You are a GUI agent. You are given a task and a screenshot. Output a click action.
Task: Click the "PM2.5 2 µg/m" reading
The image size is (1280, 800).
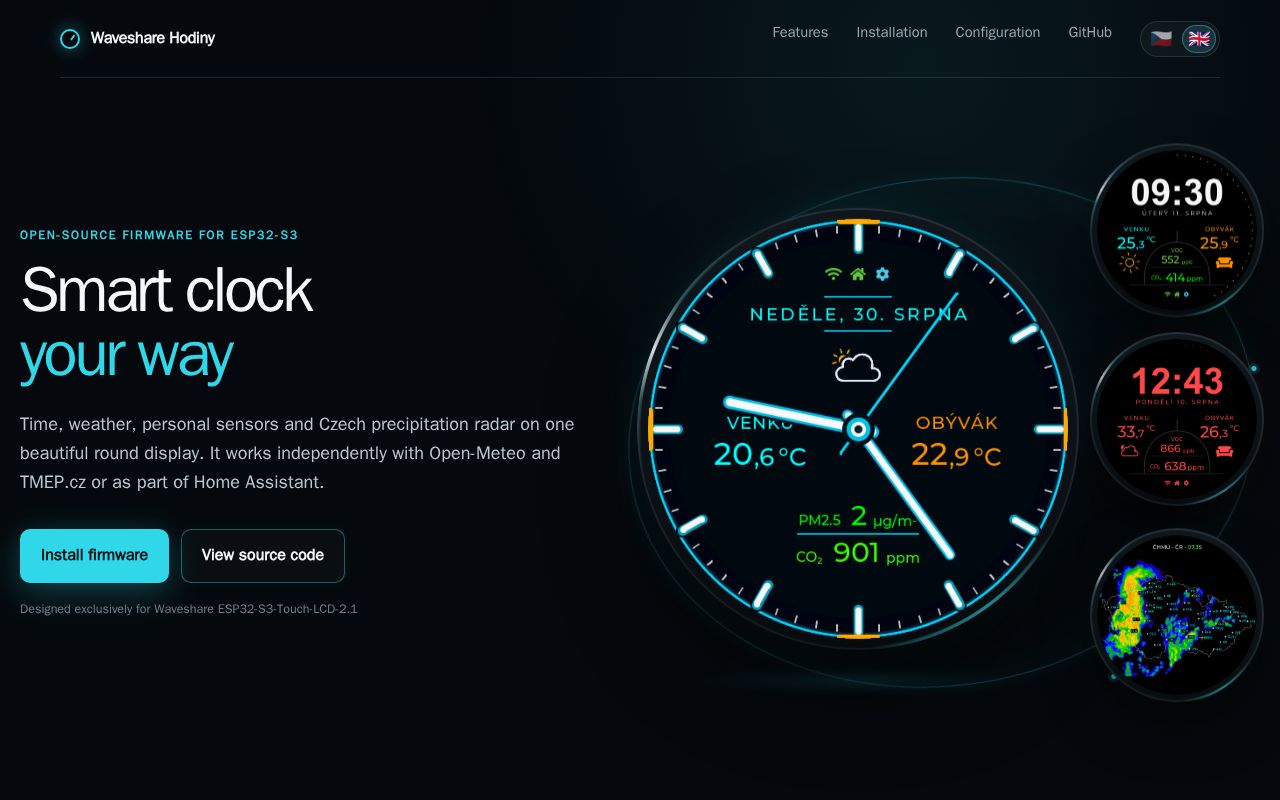coord(857,517)
